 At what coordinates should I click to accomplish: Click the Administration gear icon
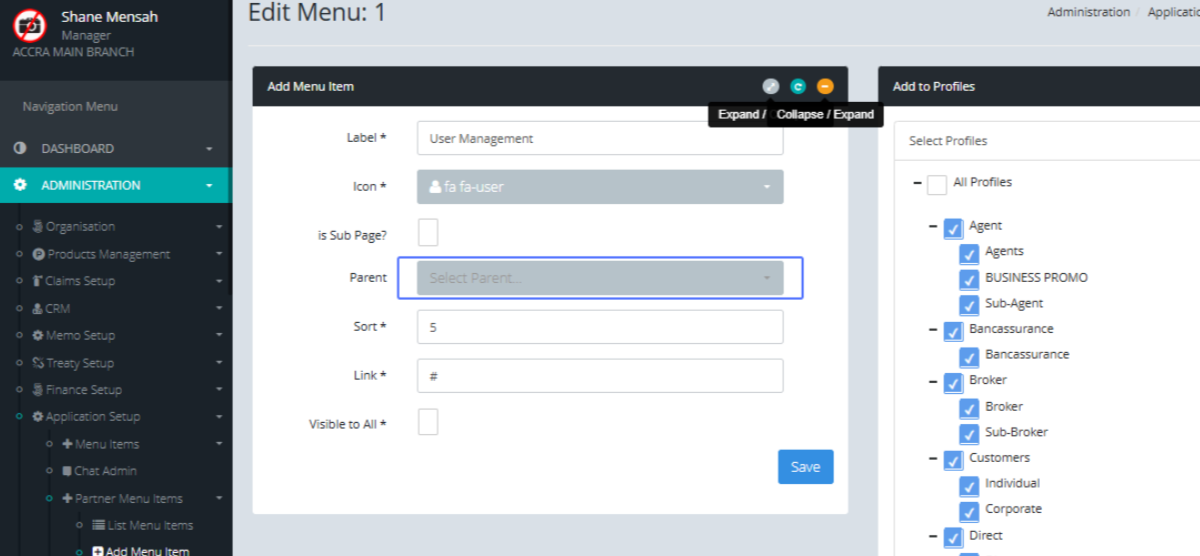(x=20, y=185)
